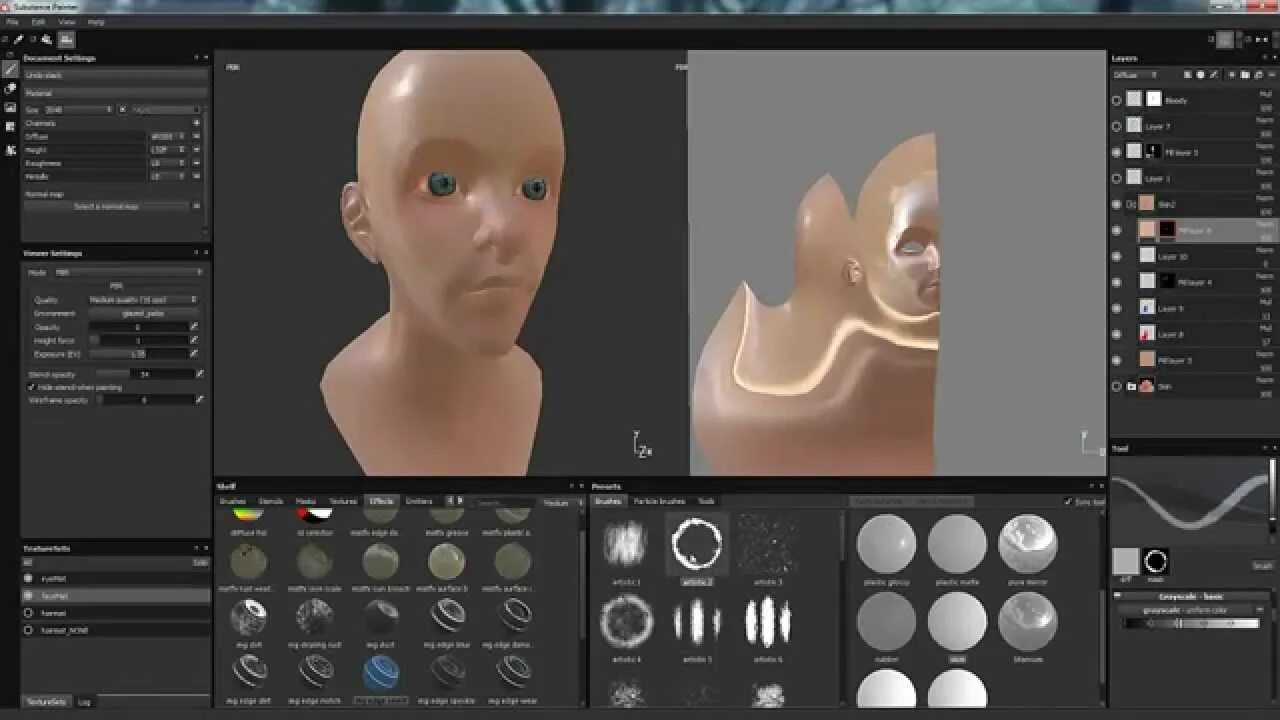The image size is (1280, 720).
Task: Remove the Roughness channel with its minus button
Action: (196, 163)
